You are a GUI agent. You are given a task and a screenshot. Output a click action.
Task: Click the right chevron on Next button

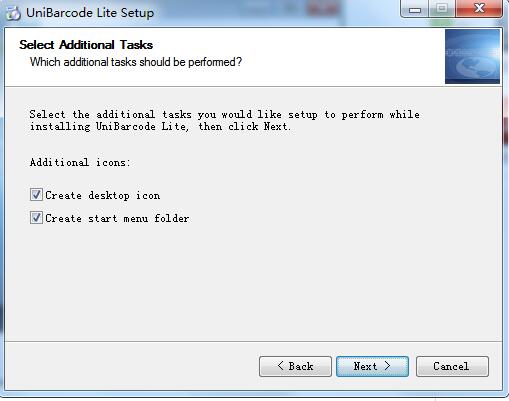[387, 366]
